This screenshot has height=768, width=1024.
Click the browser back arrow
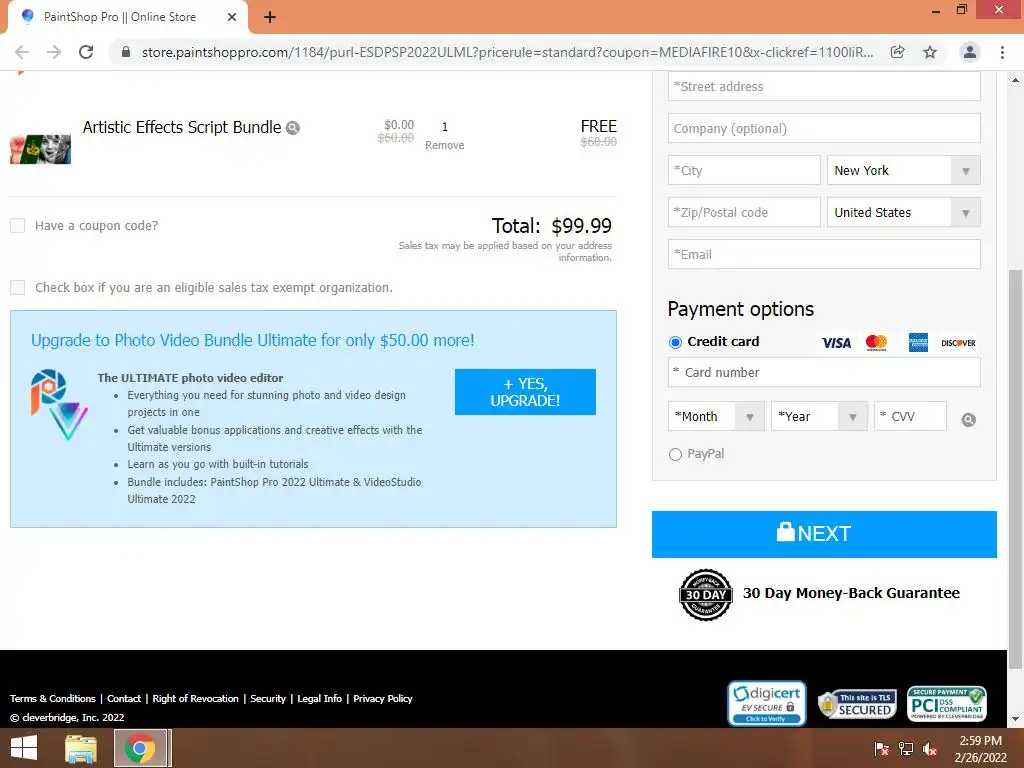coord(22,52)
